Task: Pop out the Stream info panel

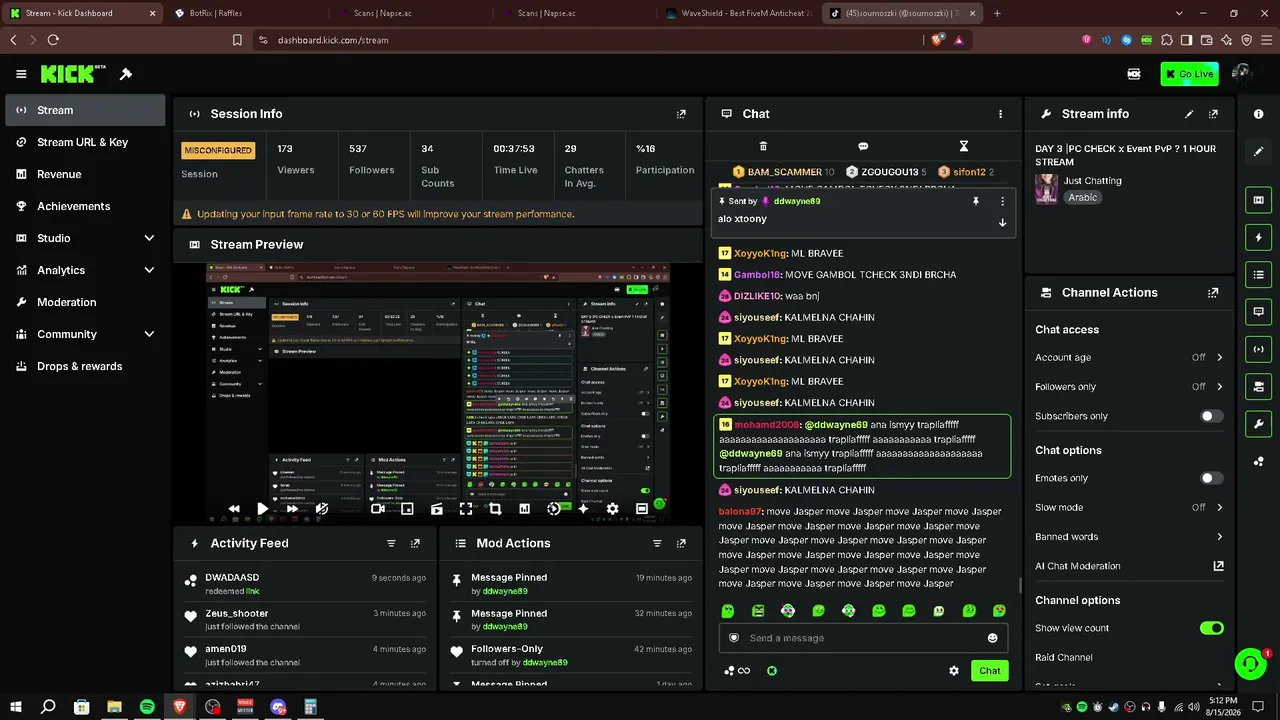Action: pyautogui.click(x=1213, y=114)
